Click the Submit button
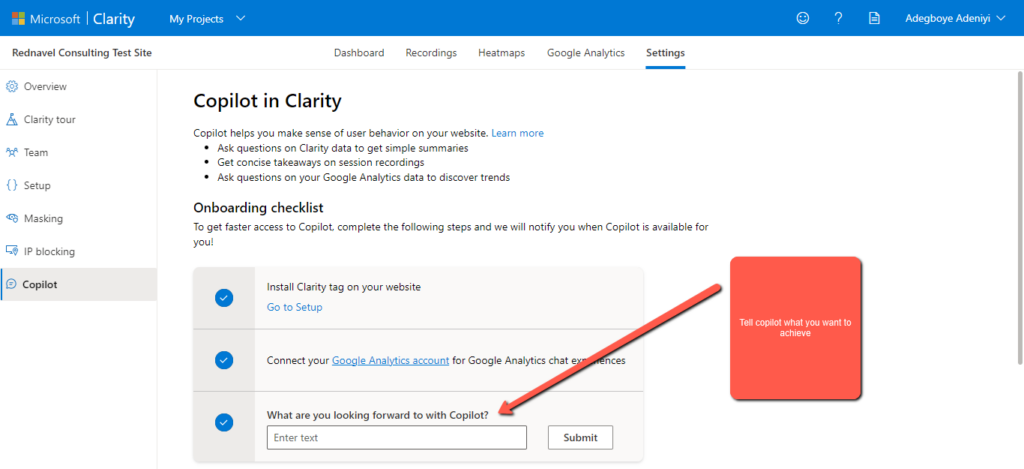This screenshot has height=469, width=1024. (581, 438)
